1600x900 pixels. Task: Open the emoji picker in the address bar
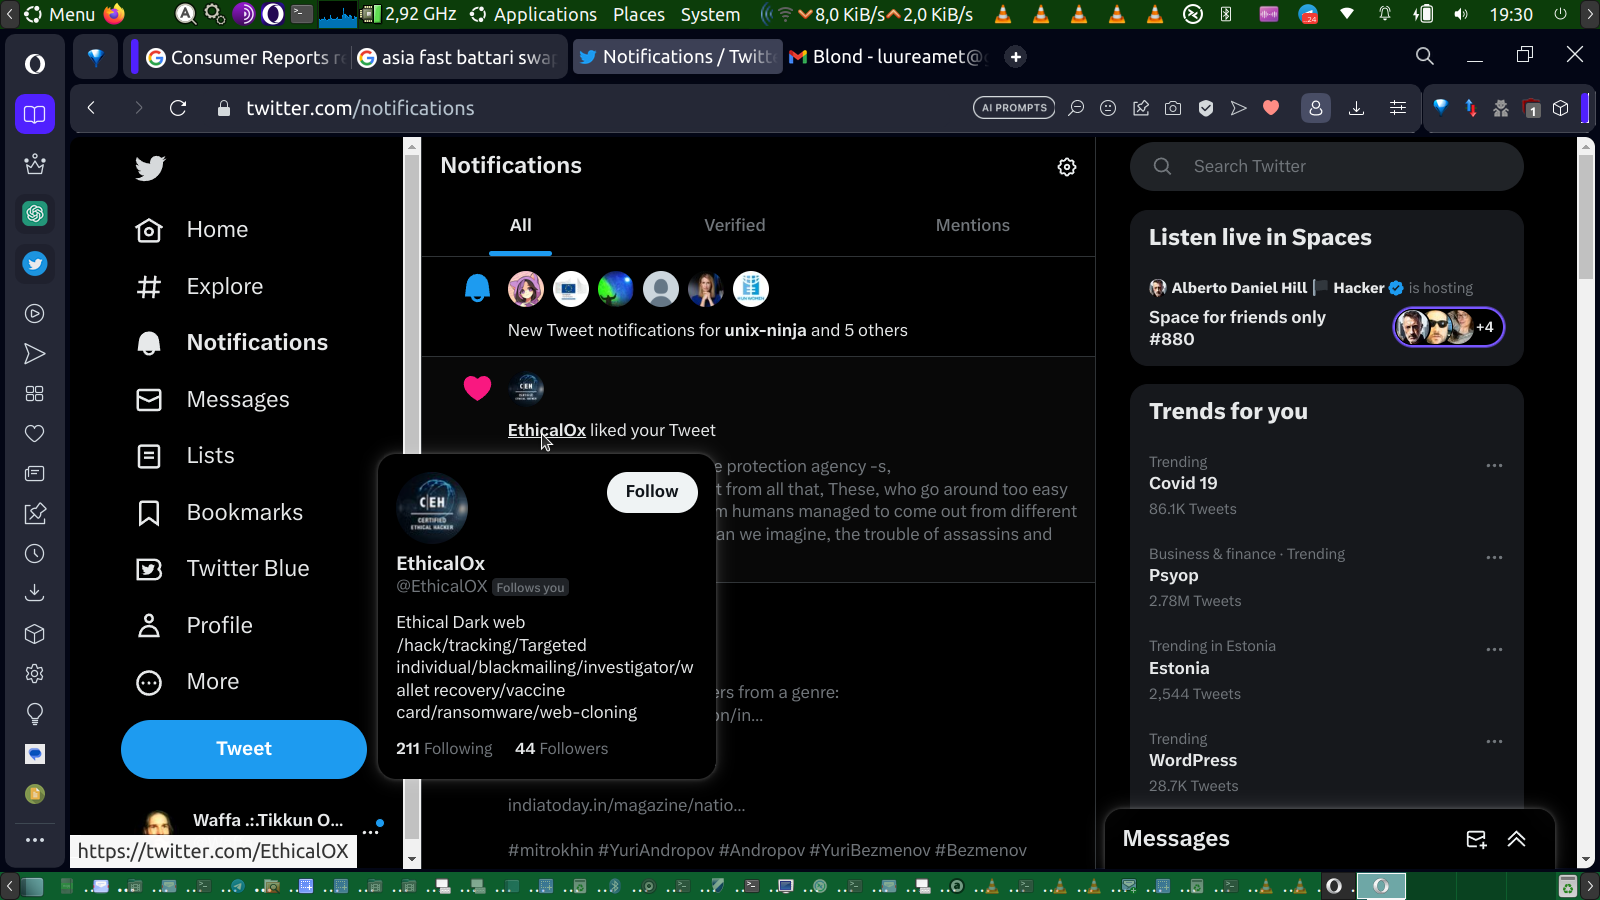pyautogui.click(x=1108, y=108)
